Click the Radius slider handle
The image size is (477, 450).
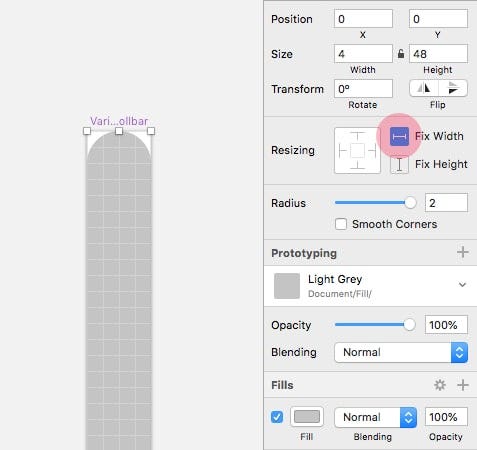point(410,202)
